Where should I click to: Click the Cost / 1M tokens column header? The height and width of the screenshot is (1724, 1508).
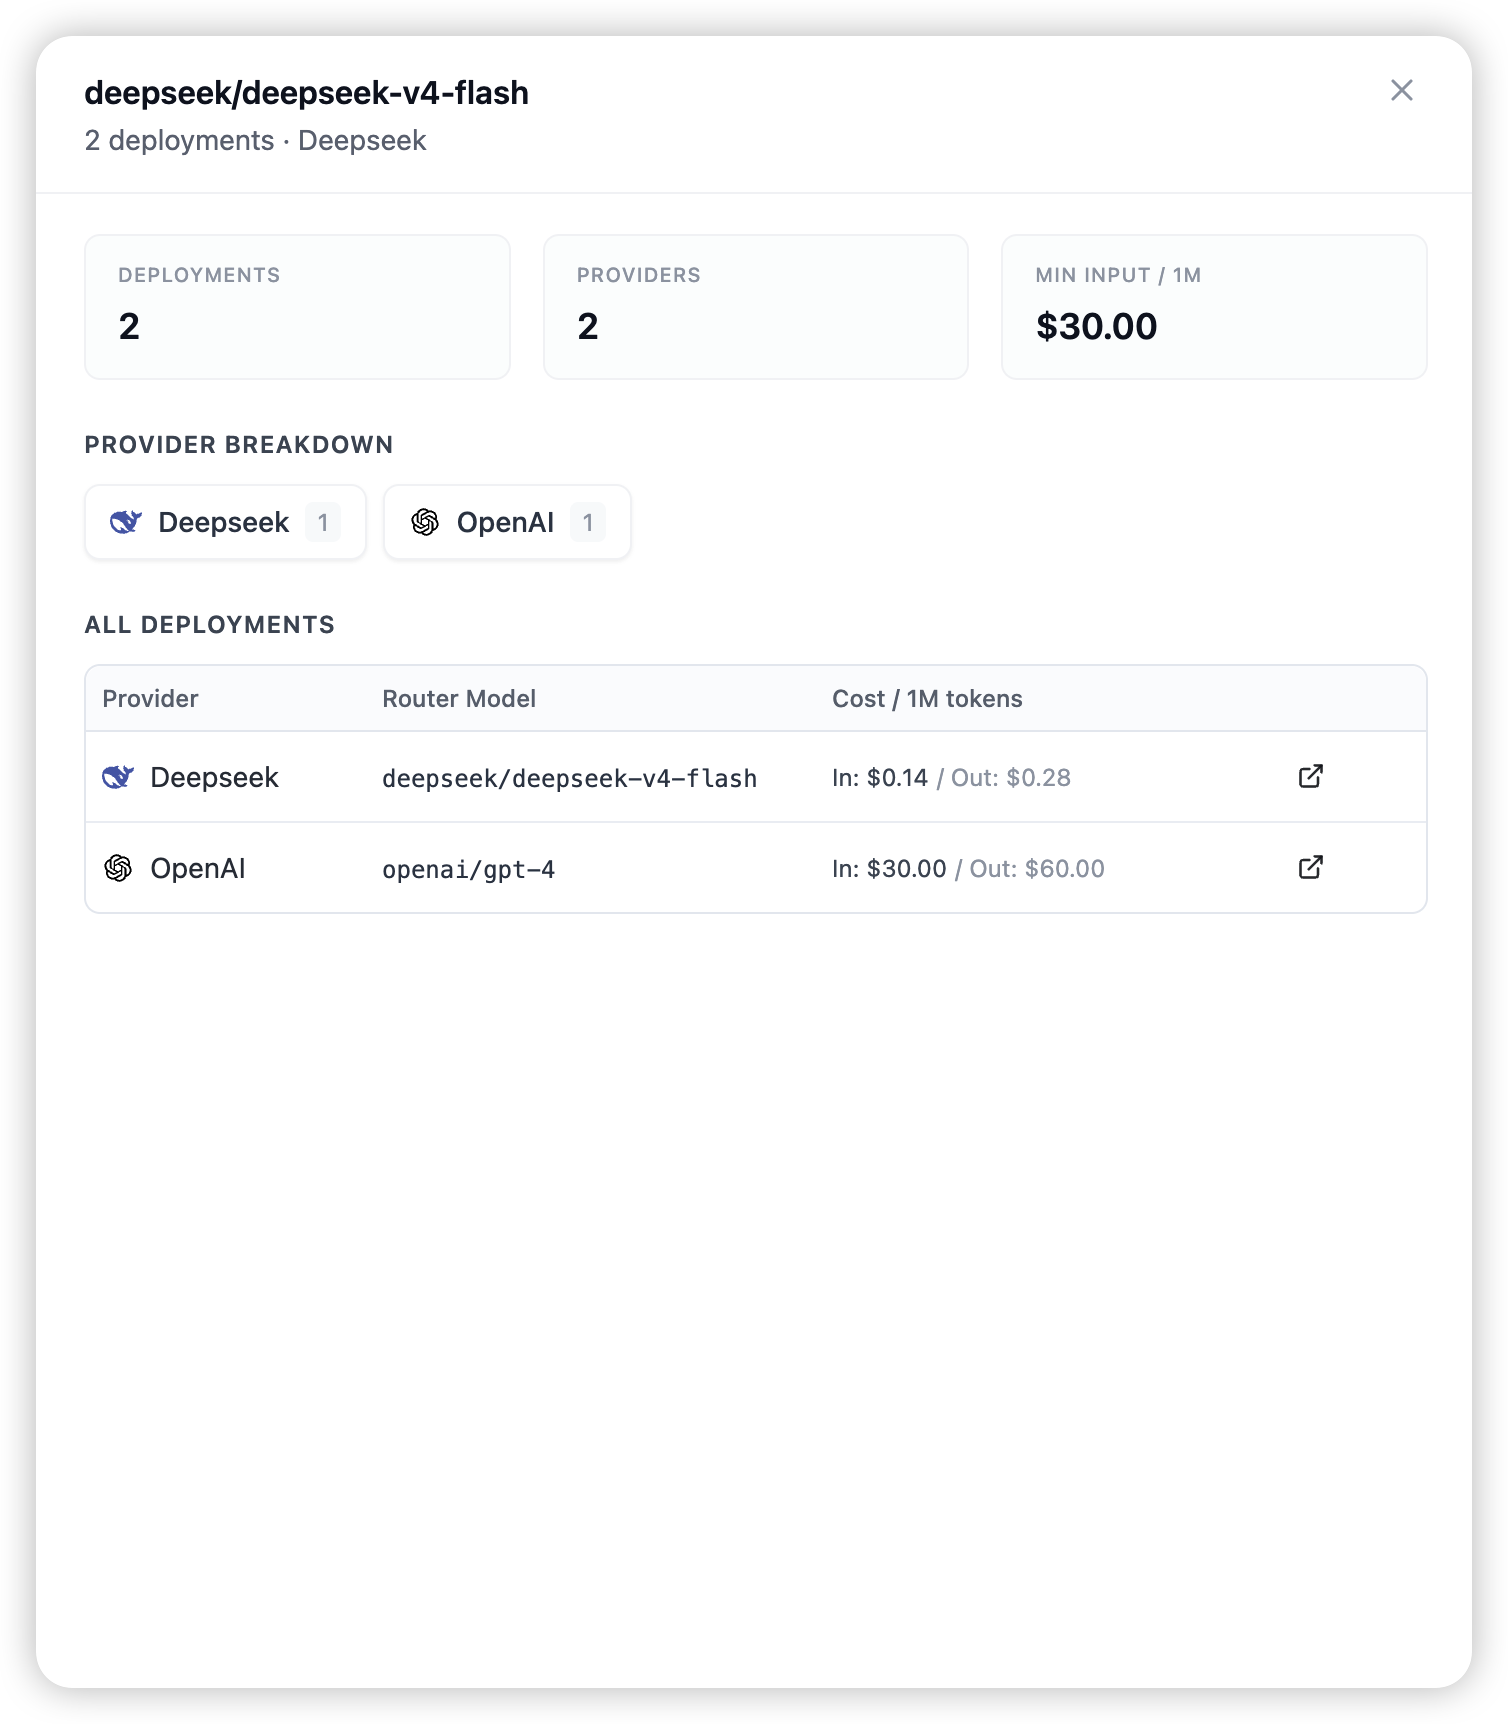927,698
